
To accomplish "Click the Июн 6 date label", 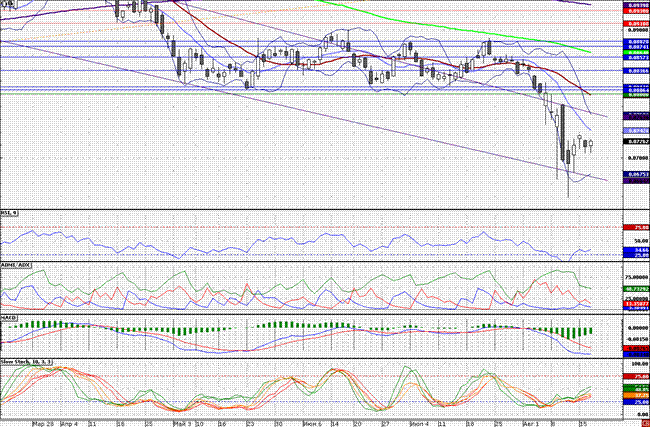I will click(312, 424).
